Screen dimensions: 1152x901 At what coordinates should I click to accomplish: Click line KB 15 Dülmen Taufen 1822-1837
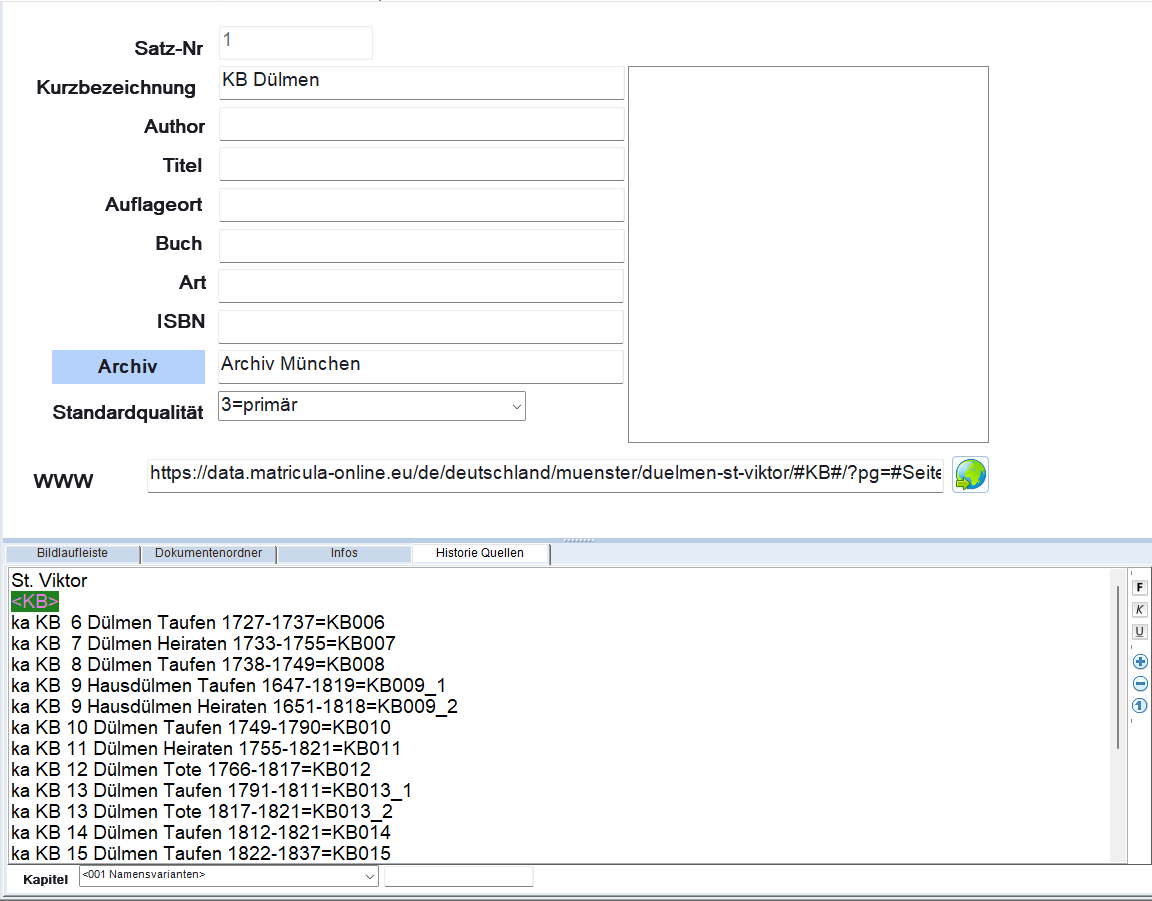201,853
